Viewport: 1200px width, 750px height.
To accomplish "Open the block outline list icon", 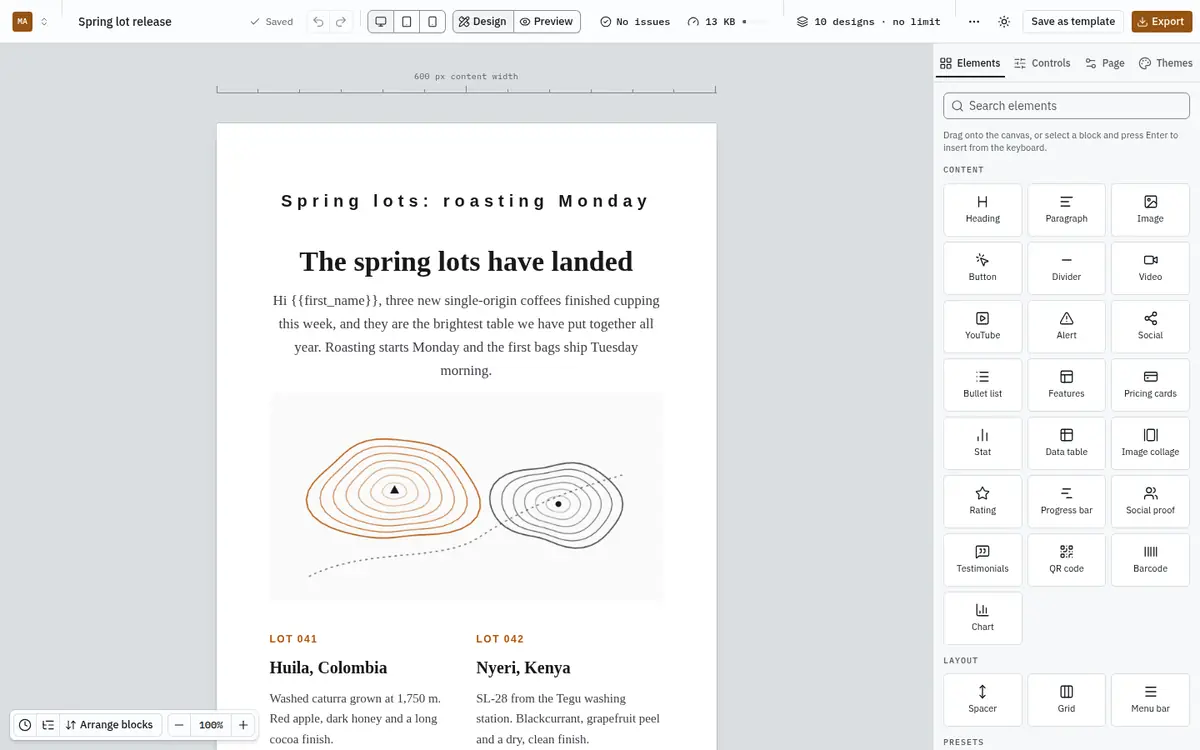I will pyautogui.click(x=48, y=725).
